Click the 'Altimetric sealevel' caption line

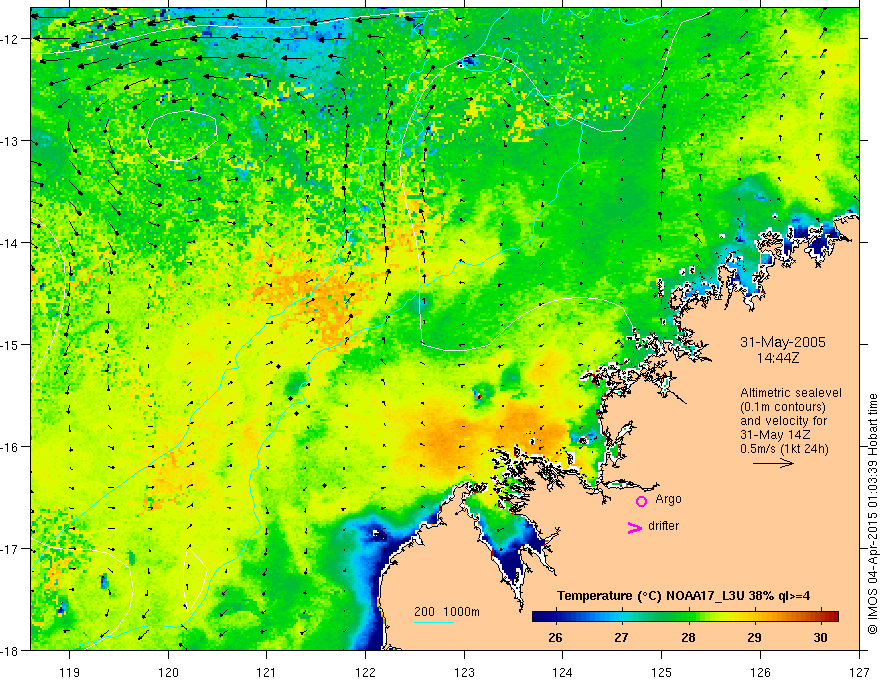click(x=791, y=393)
